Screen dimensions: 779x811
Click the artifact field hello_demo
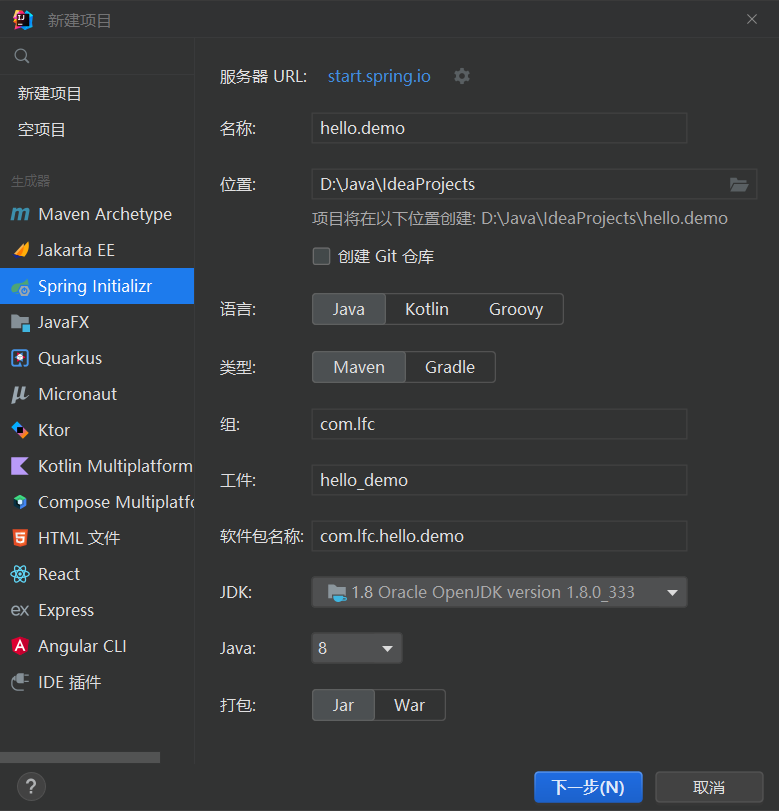[x=499, y=480]
